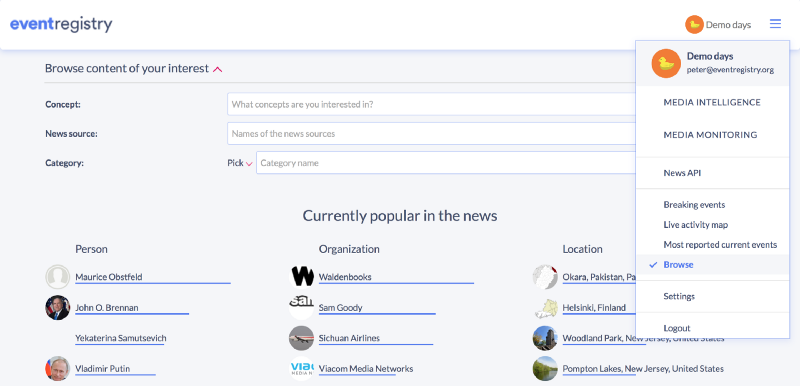Click peter@eventregistry.org email text

pyautogui.click(x=730, y=70)
